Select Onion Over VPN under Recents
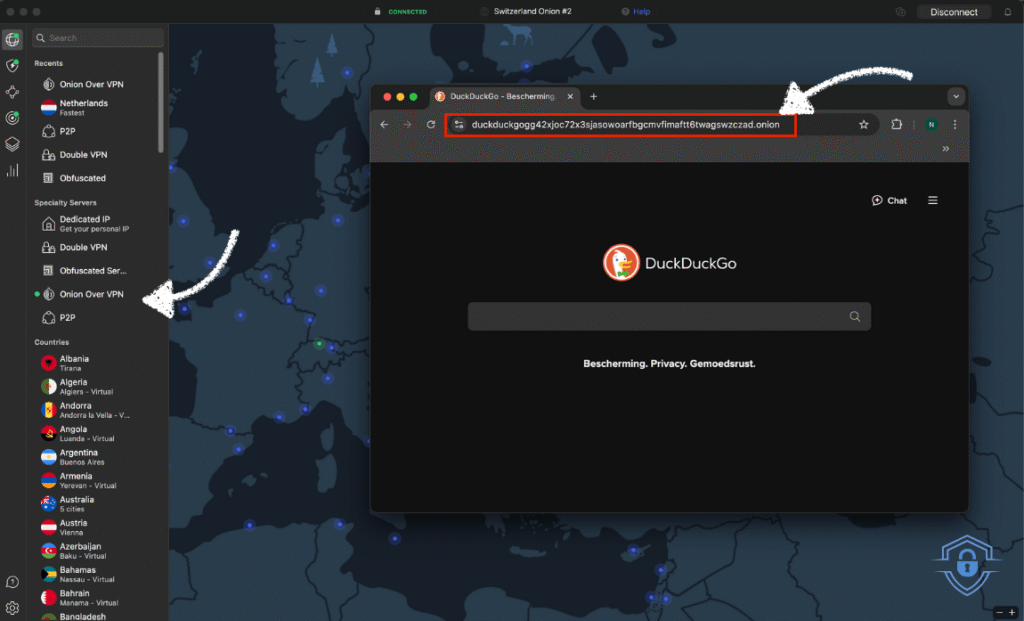This screenshot has width=1024, height=621. 91,84
